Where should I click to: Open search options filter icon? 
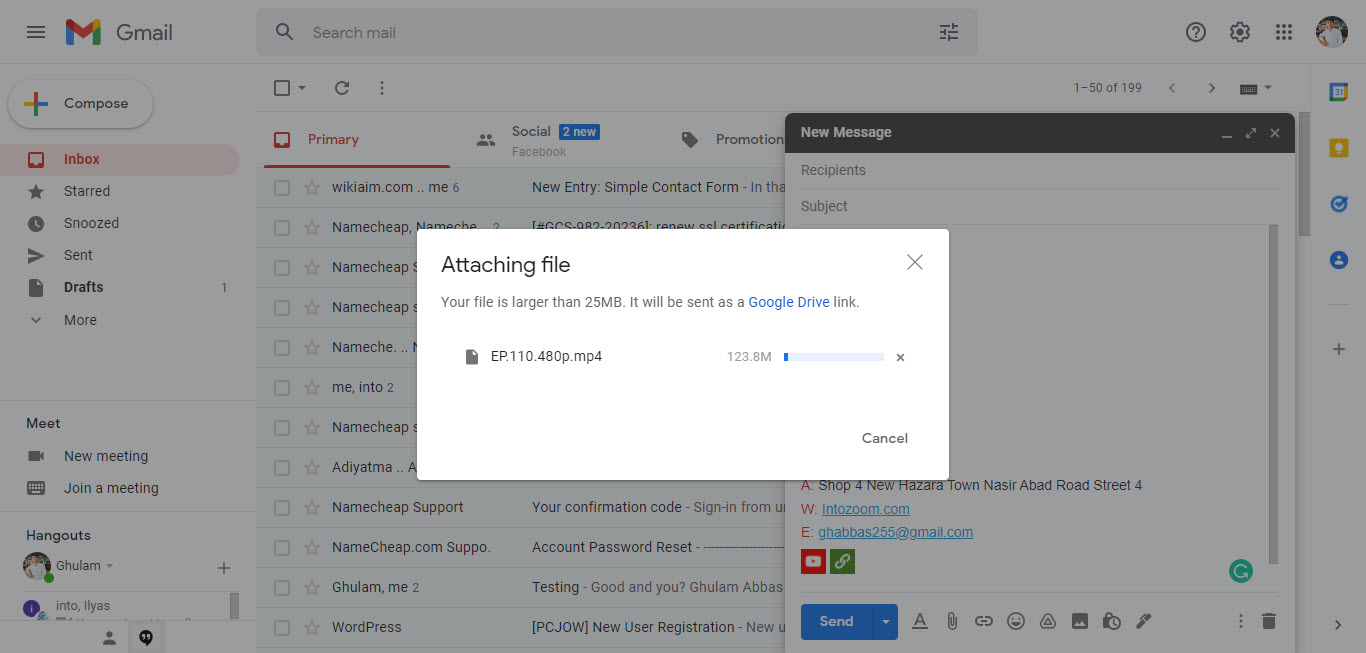coord(949,32)
